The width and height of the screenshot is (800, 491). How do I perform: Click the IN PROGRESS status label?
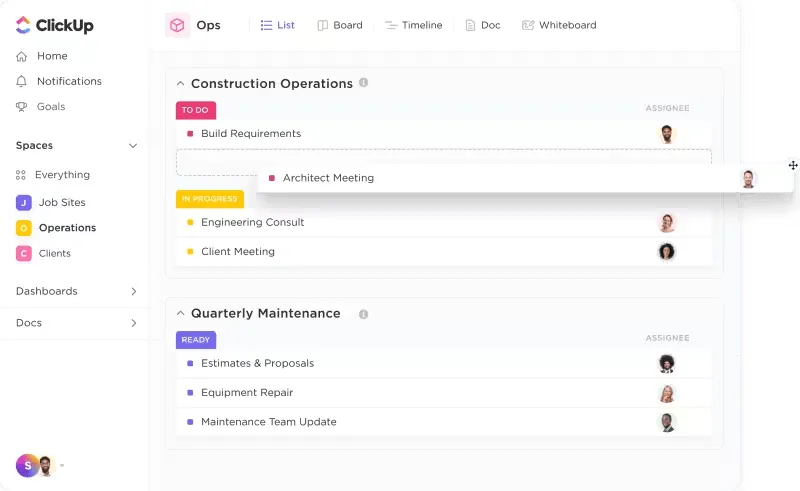[210, 199]
